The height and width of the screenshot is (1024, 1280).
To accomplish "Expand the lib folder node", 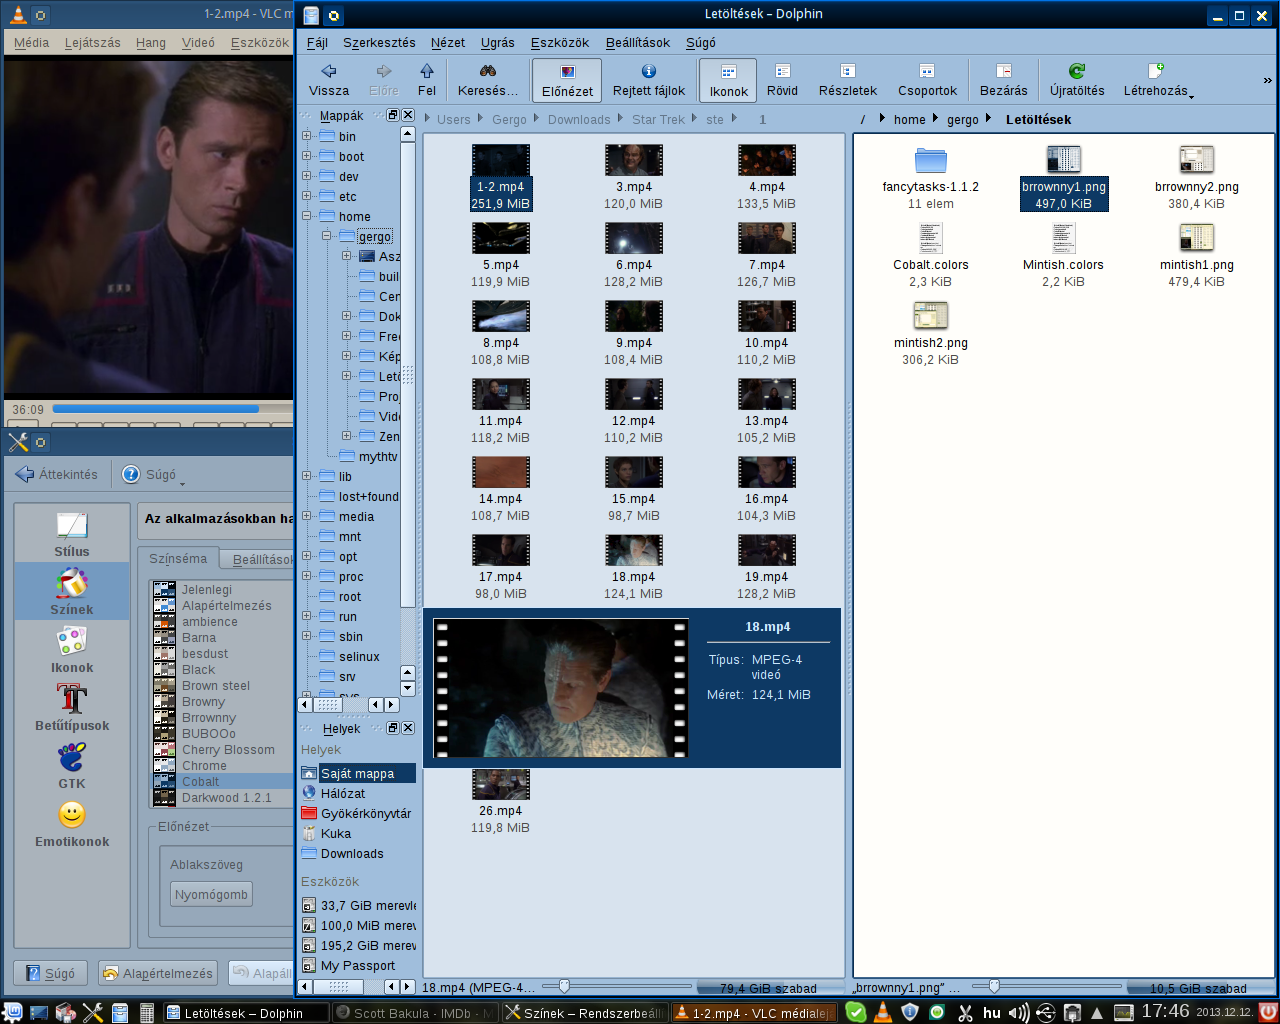I will [307, 476].
